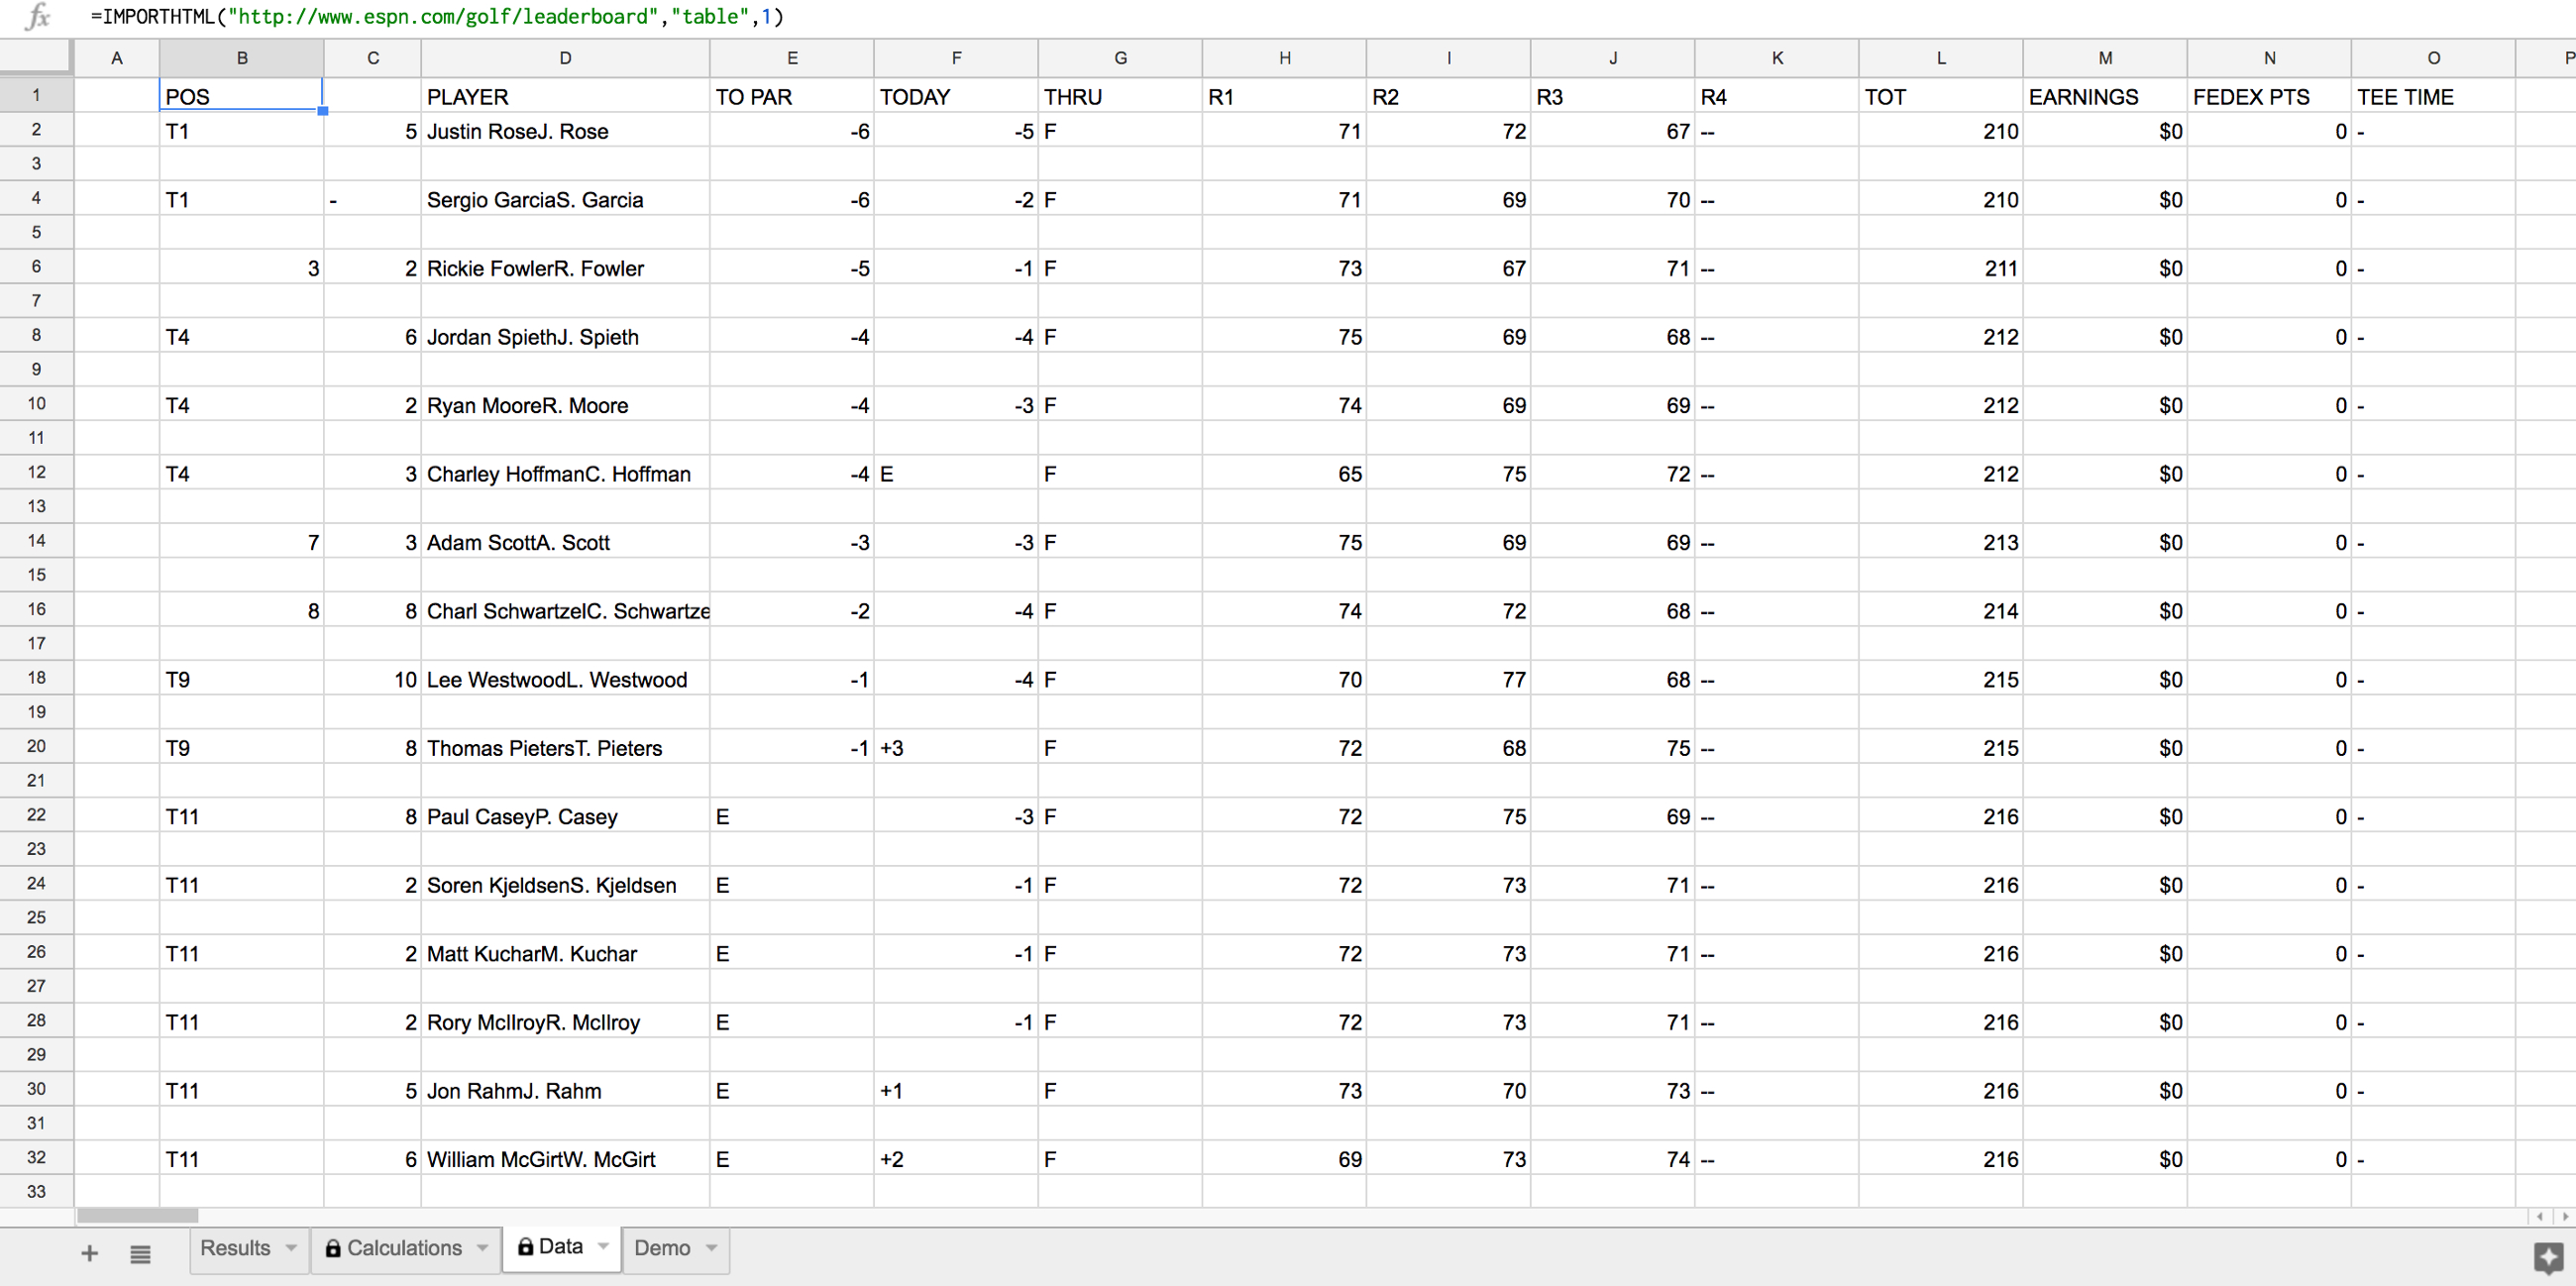Click the EARNINGS header cell
Viewport: 2576px width, 1286px height.
click(2105, 96)
